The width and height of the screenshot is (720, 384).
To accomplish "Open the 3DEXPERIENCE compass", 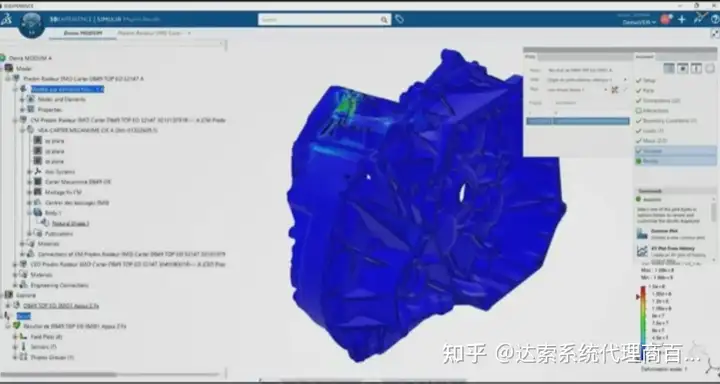I will pos(32,25).
